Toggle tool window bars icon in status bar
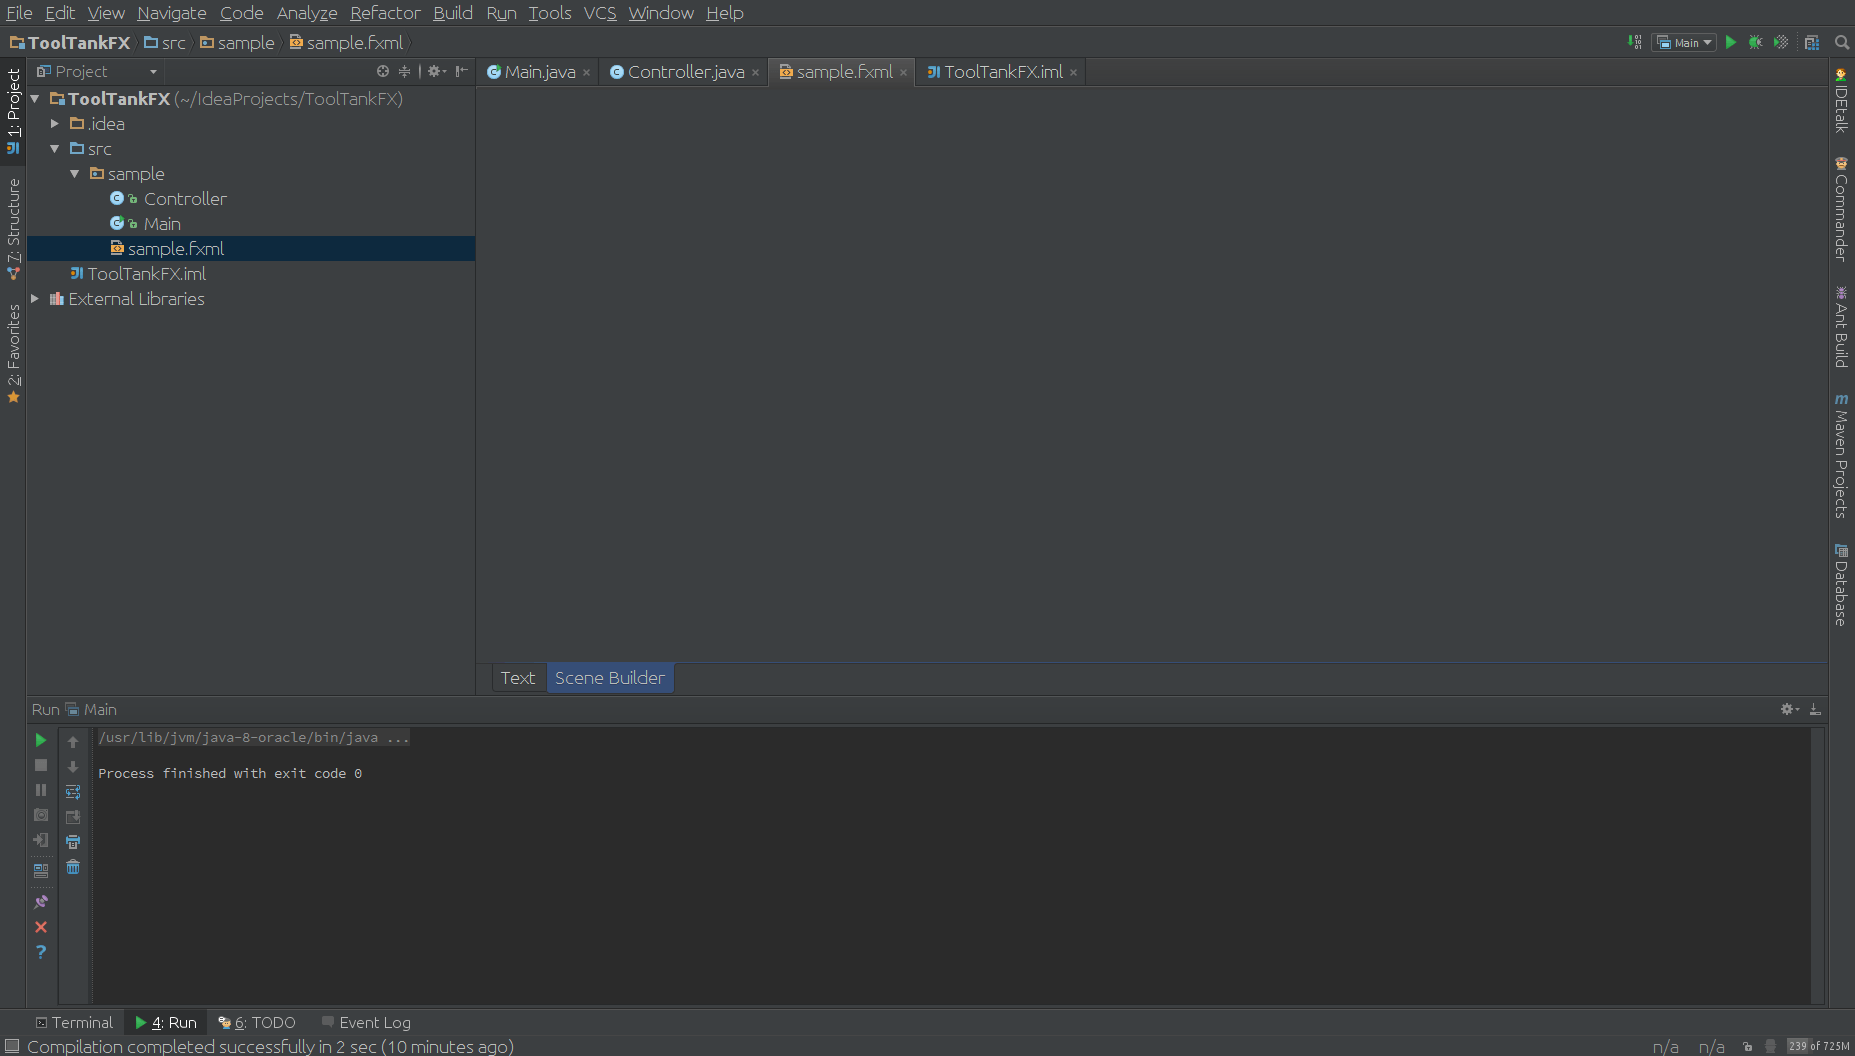This screenshot has height=1056, width=1855. (12, 1046)
